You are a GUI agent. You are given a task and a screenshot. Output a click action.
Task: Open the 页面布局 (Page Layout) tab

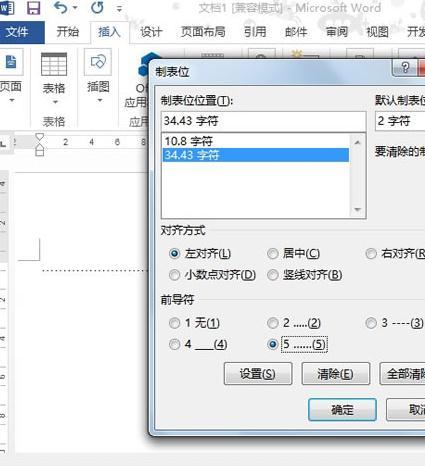[x=203, y=32]
